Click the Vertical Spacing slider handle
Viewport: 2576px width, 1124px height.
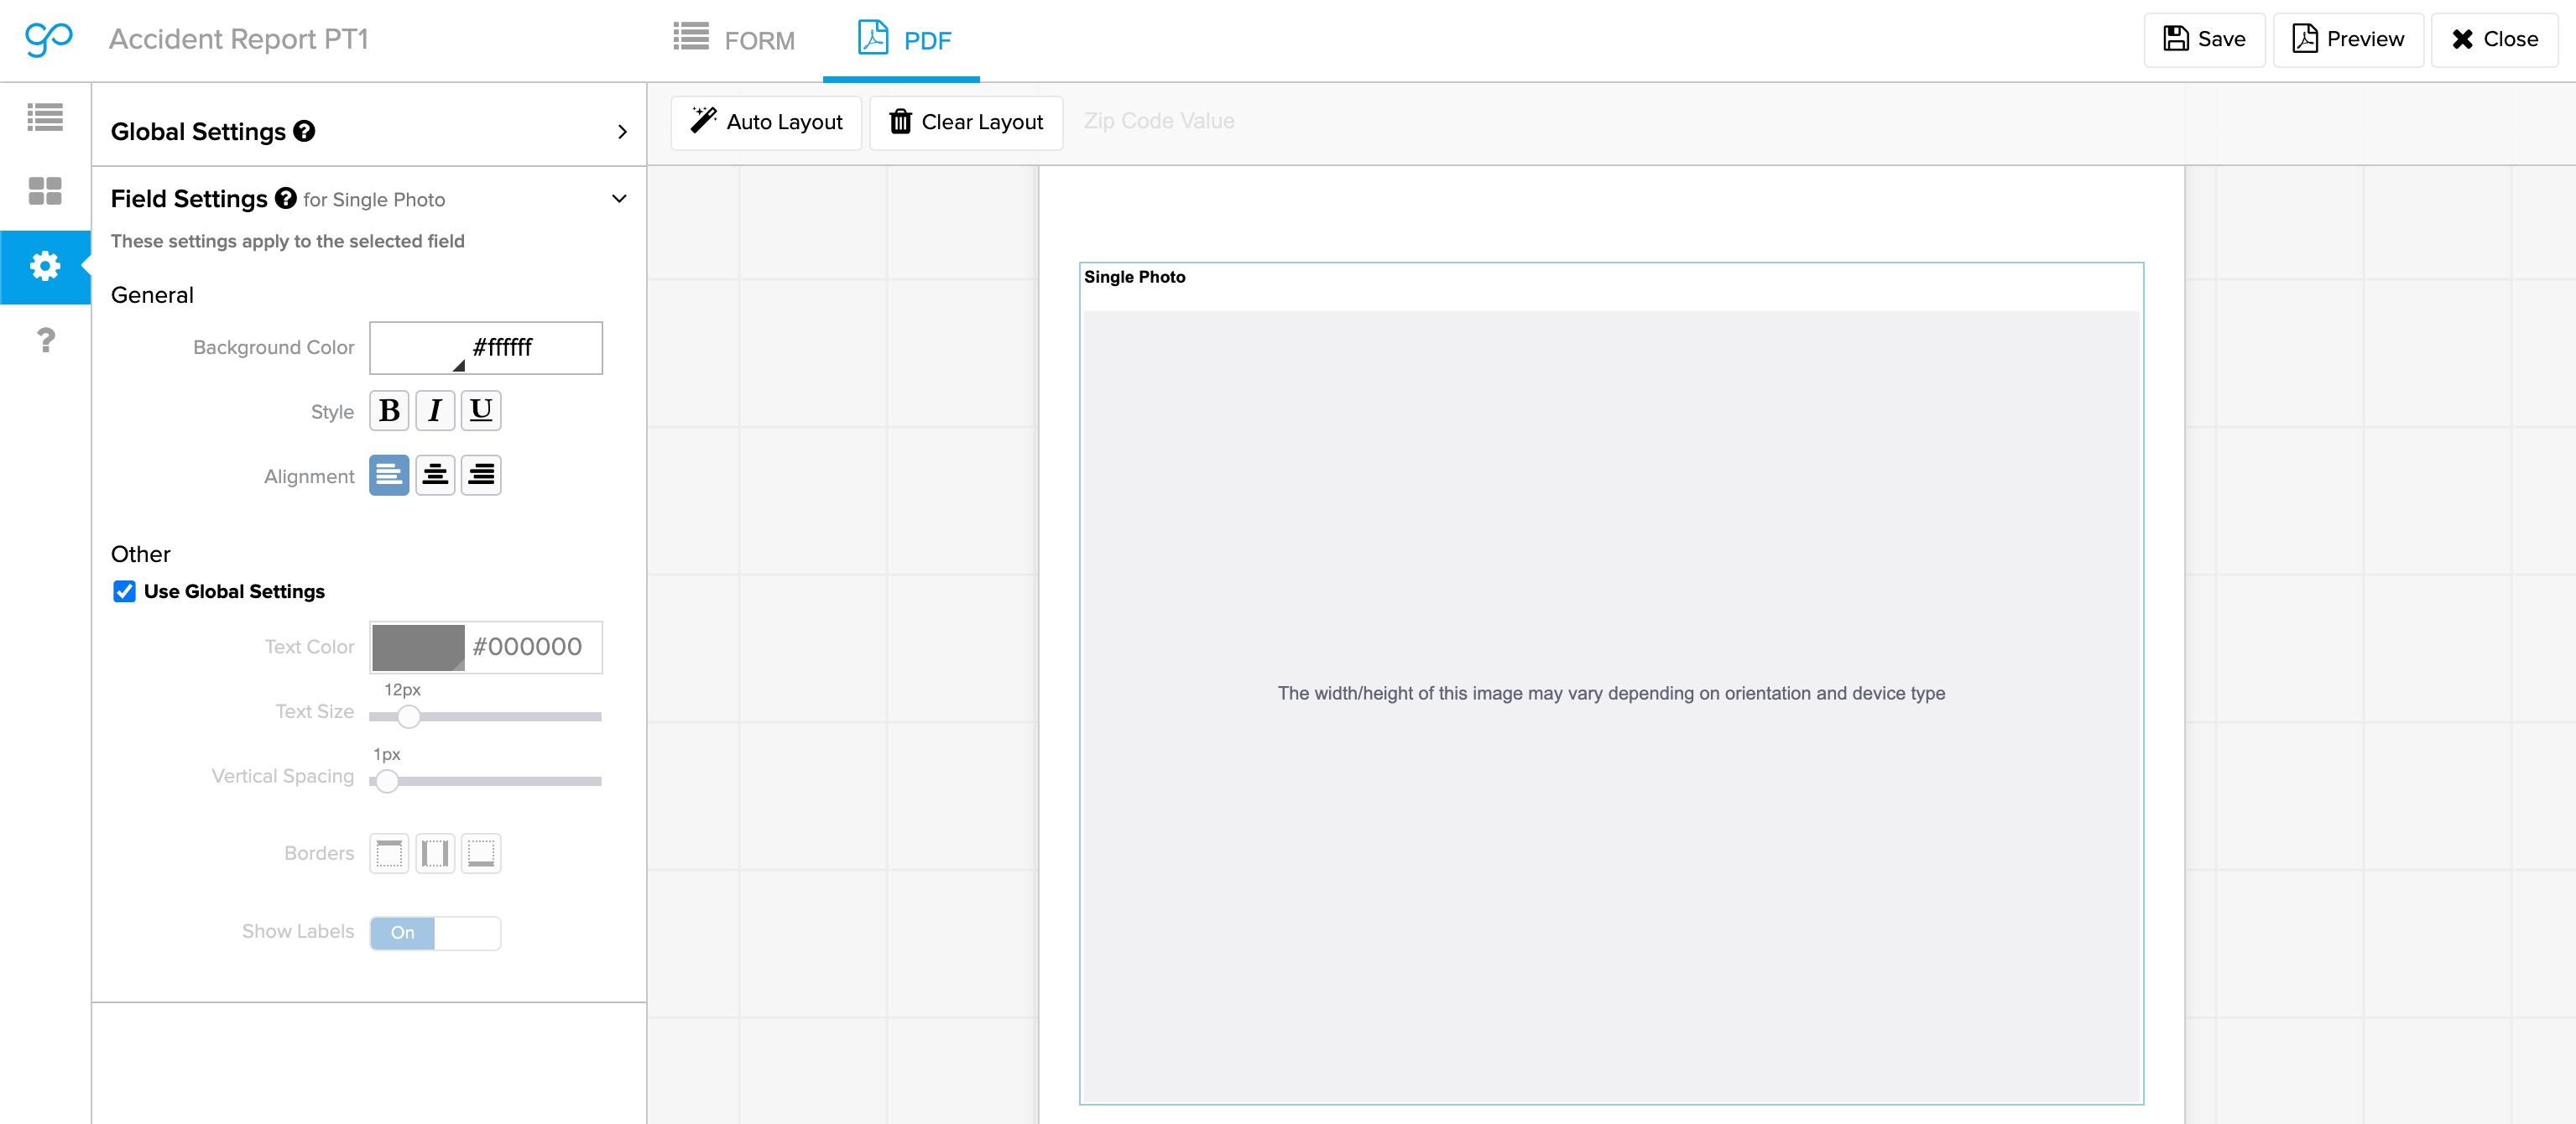pos(387,781)
